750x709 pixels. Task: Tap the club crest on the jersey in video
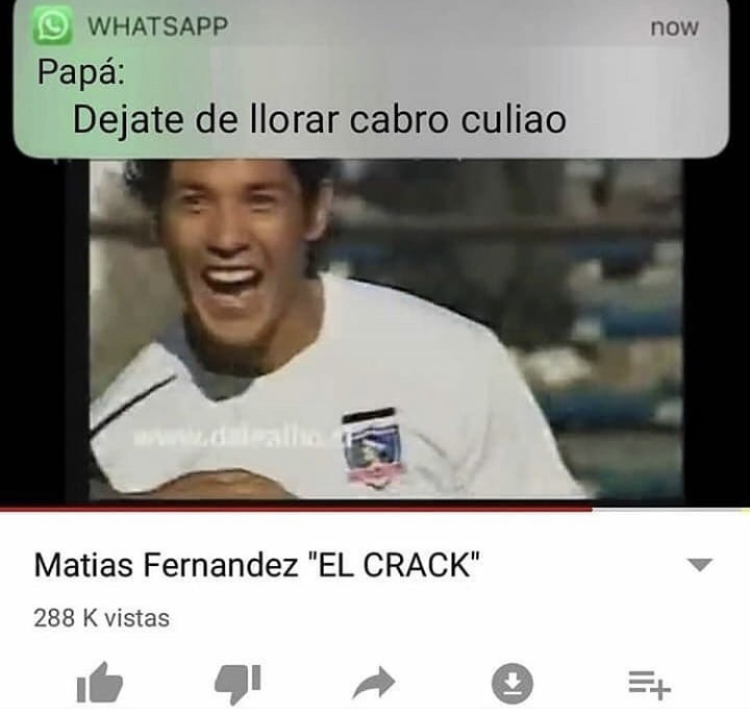point(373,447)
